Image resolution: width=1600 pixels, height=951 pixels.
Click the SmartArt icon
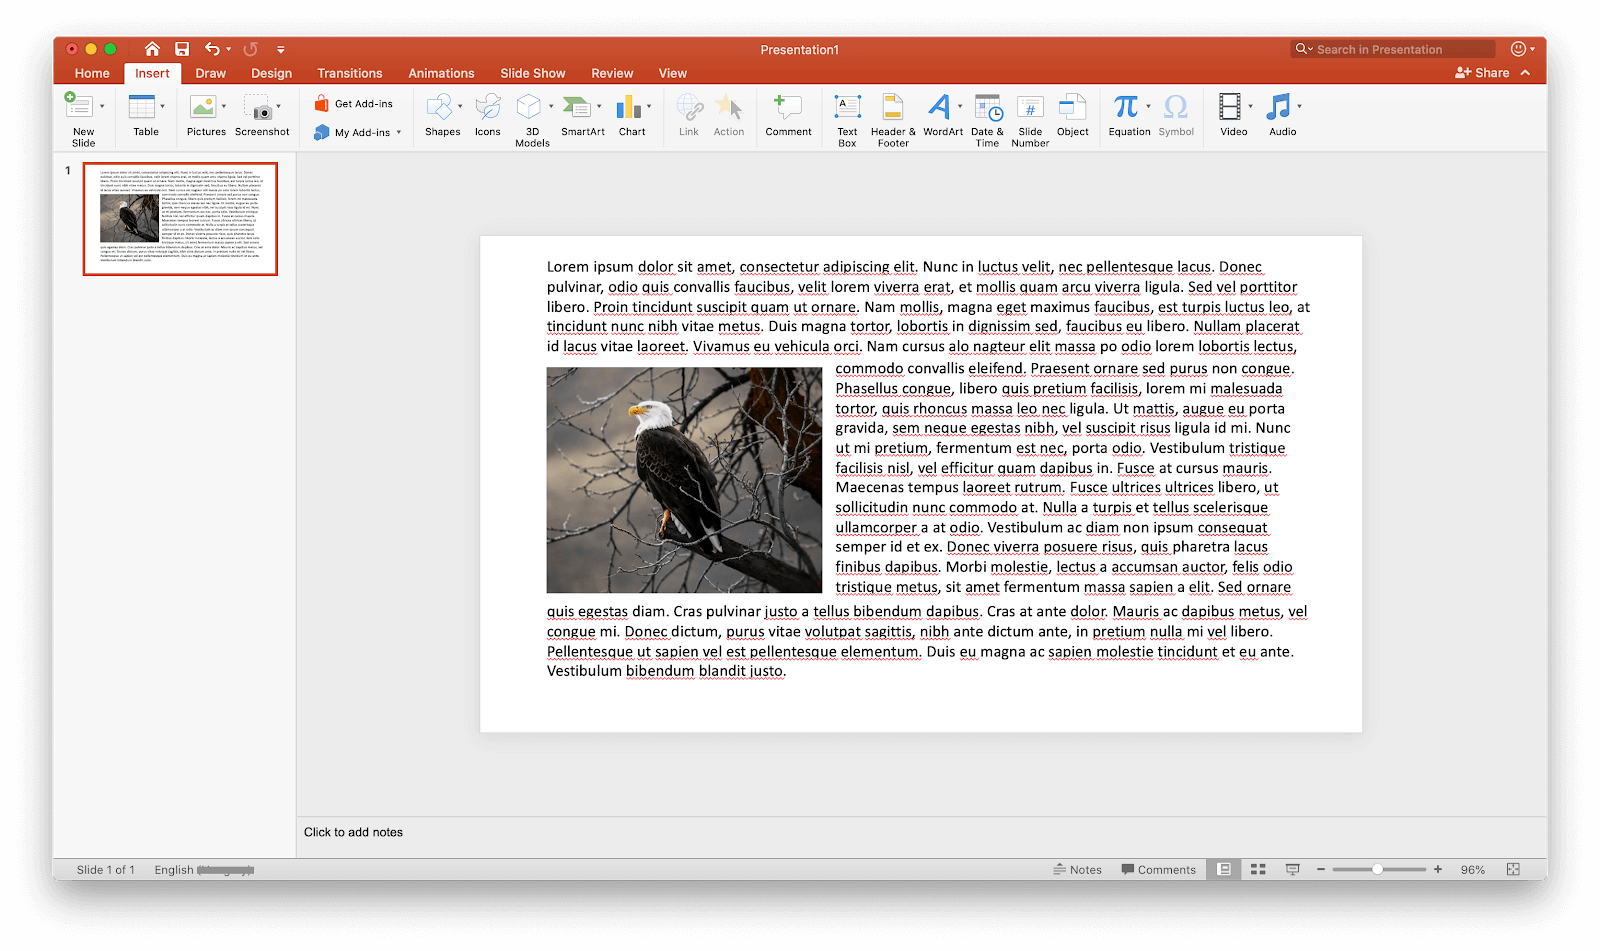[576, 107]
